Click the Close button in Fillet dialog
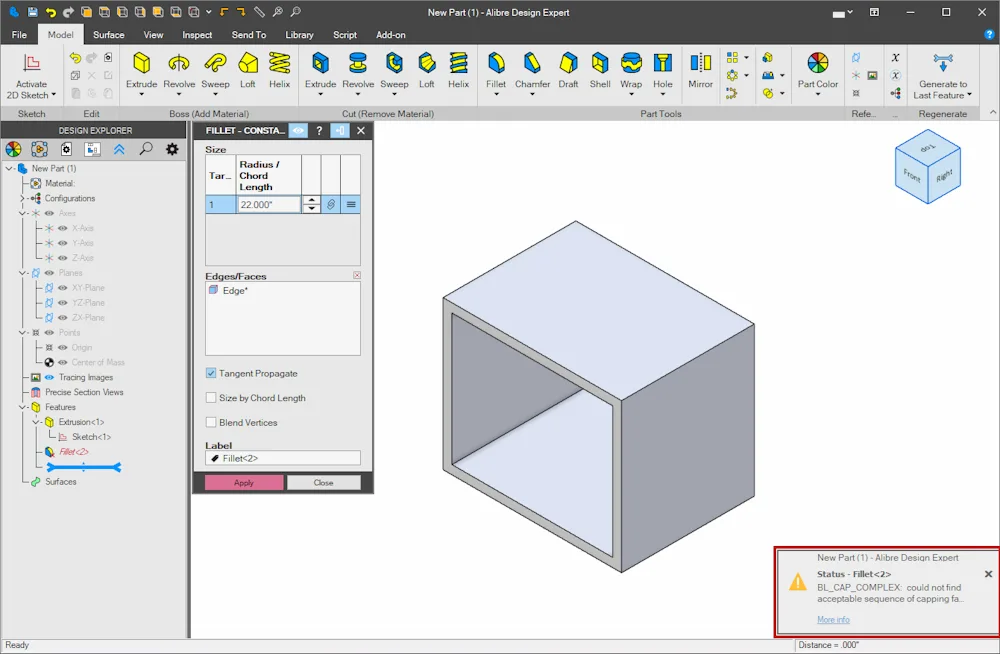 (323, 482)
